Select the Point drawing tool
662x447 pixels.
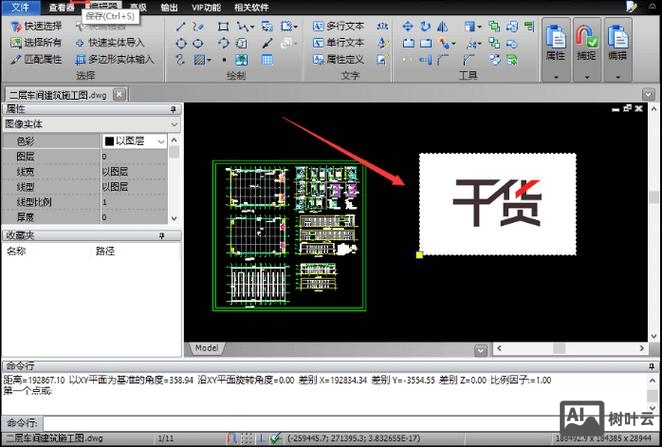click(224, 60)
